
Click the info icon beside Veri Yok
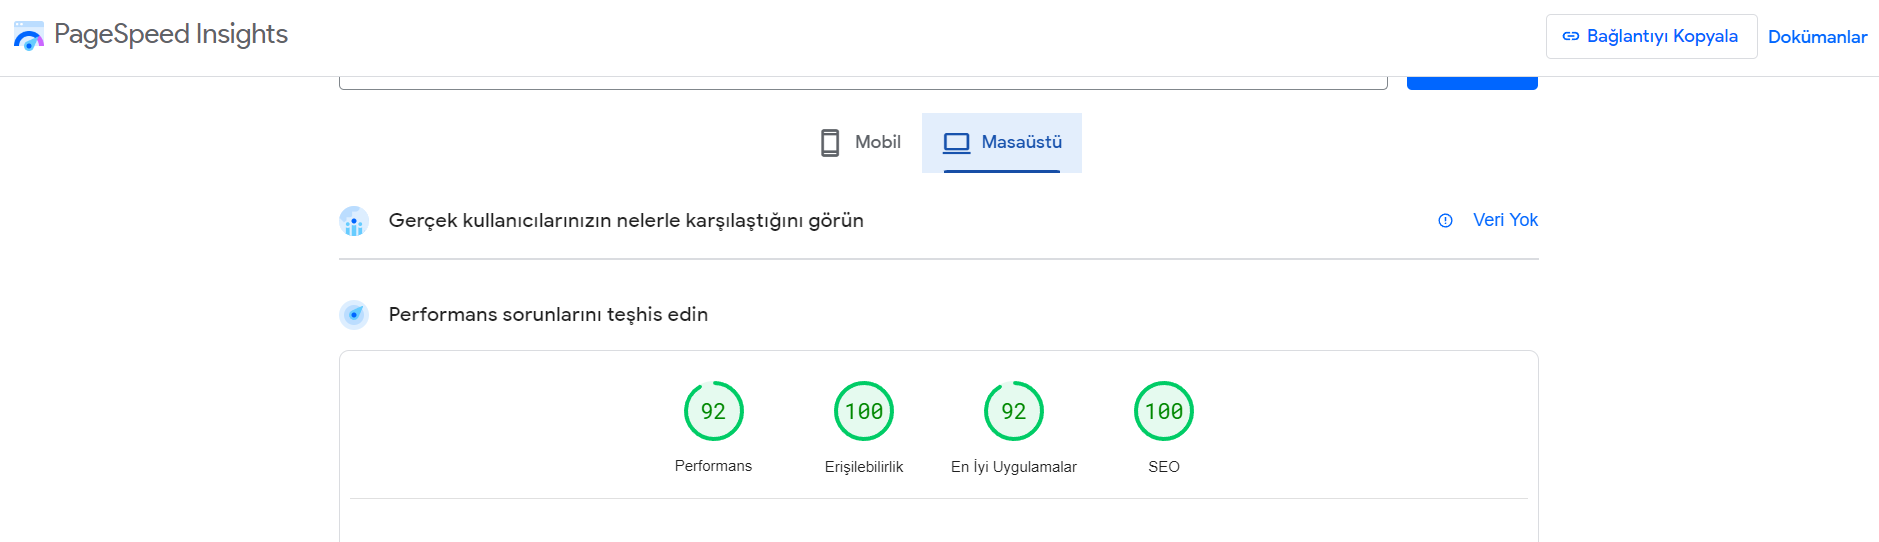pos(1445,221)
